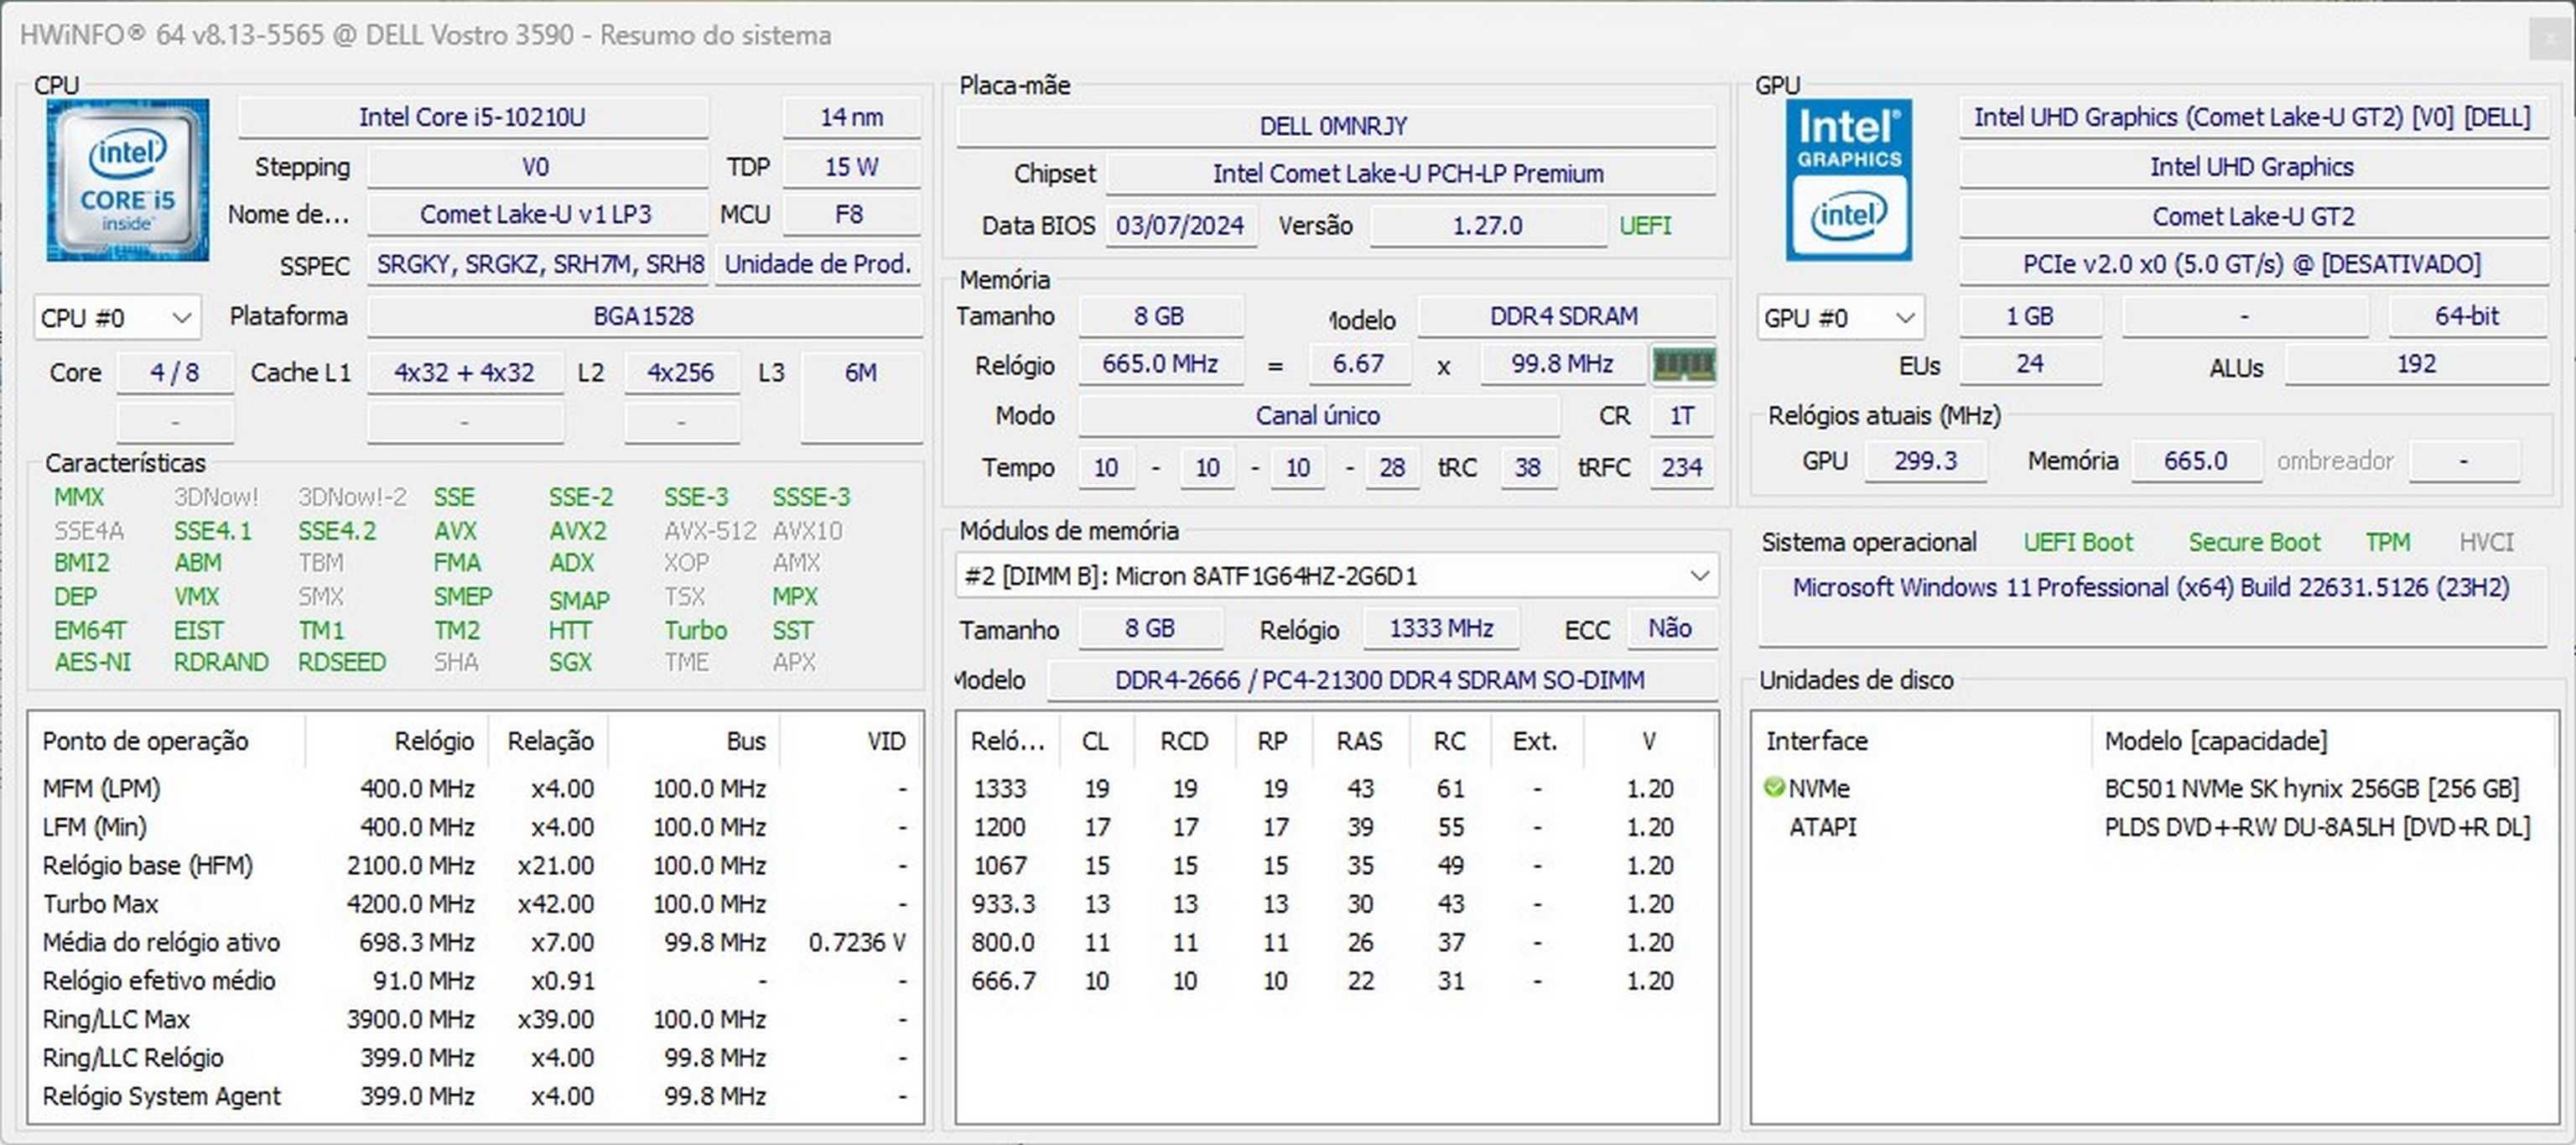Expand the memory module DIMM B dropdown
This screenshot has width=2576, height=1145.
[x=1337, y=576]
